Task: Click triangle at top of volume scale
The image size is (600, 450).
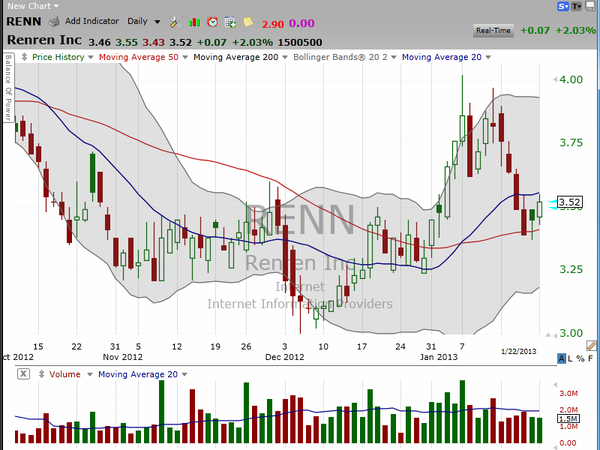Action: pyautogui.click(x=555, y=385)
